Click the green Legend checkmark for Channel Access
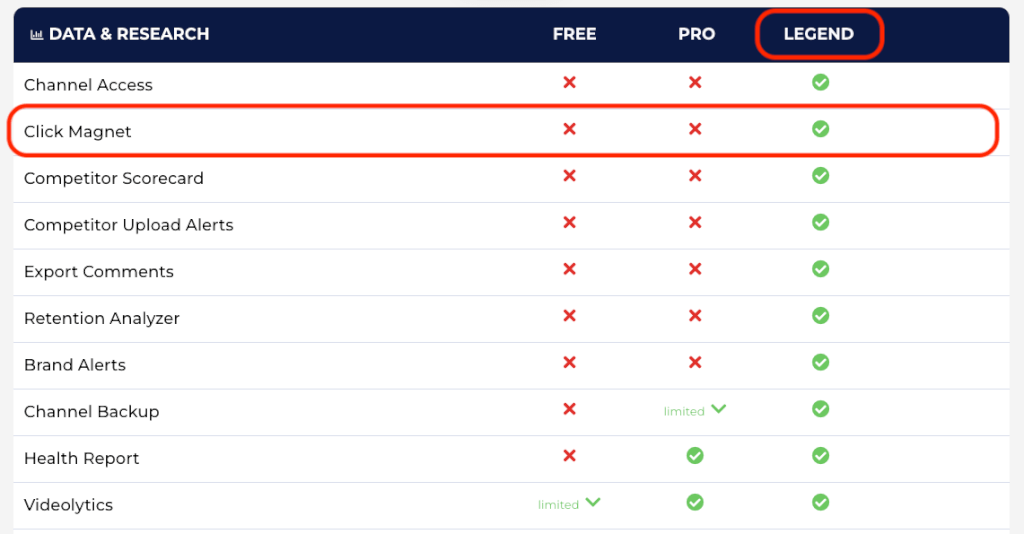1024x534 pixels. (820, 82)
